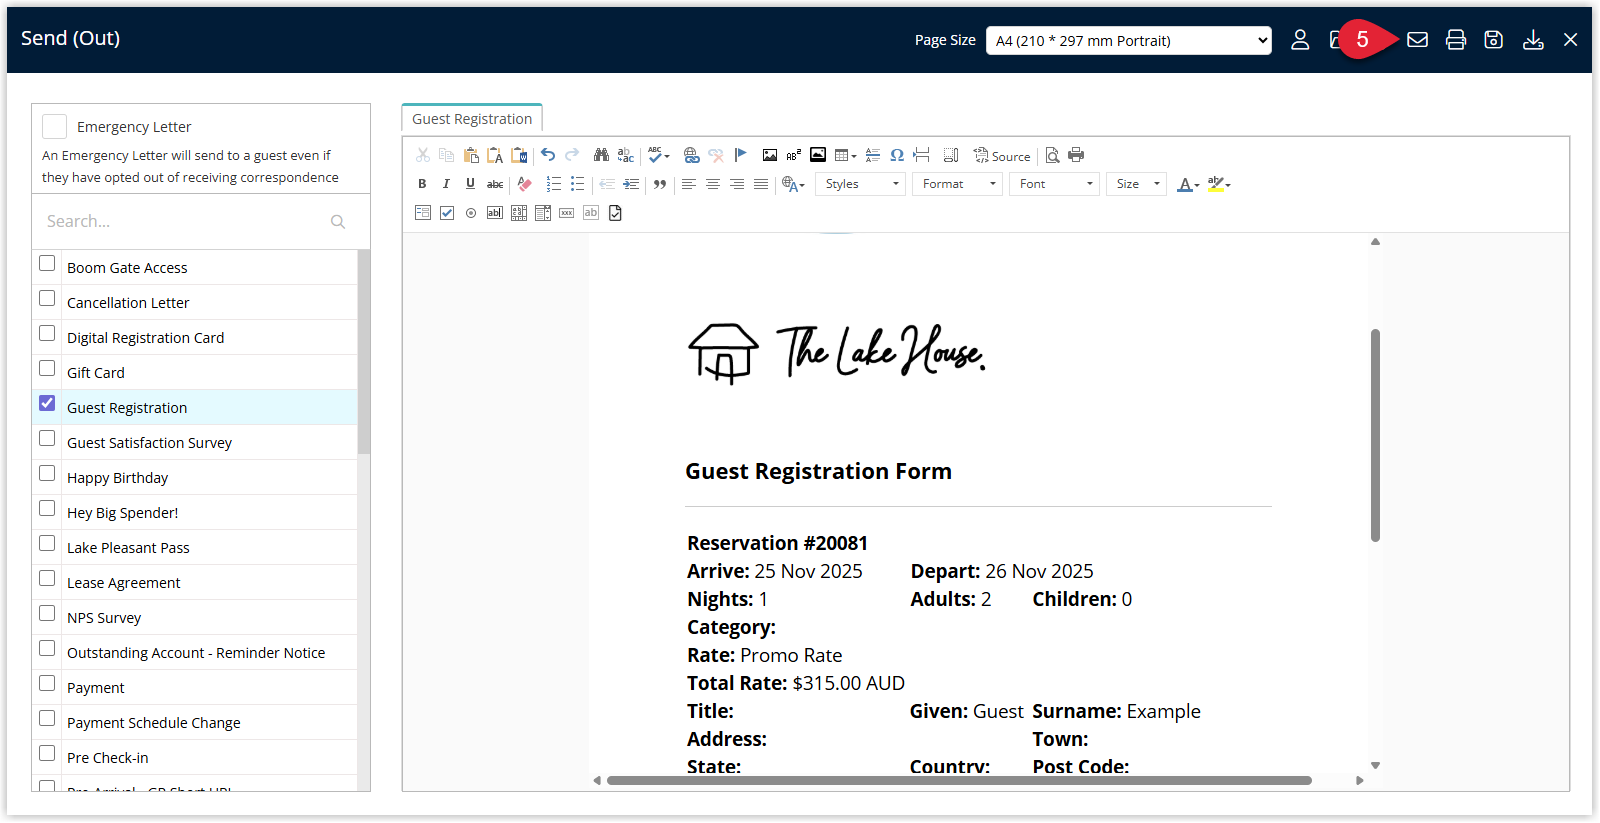Select the NPS Survey template row
Image resolution: width=1600 pixels, height=823 pixels.
point(195,617)
